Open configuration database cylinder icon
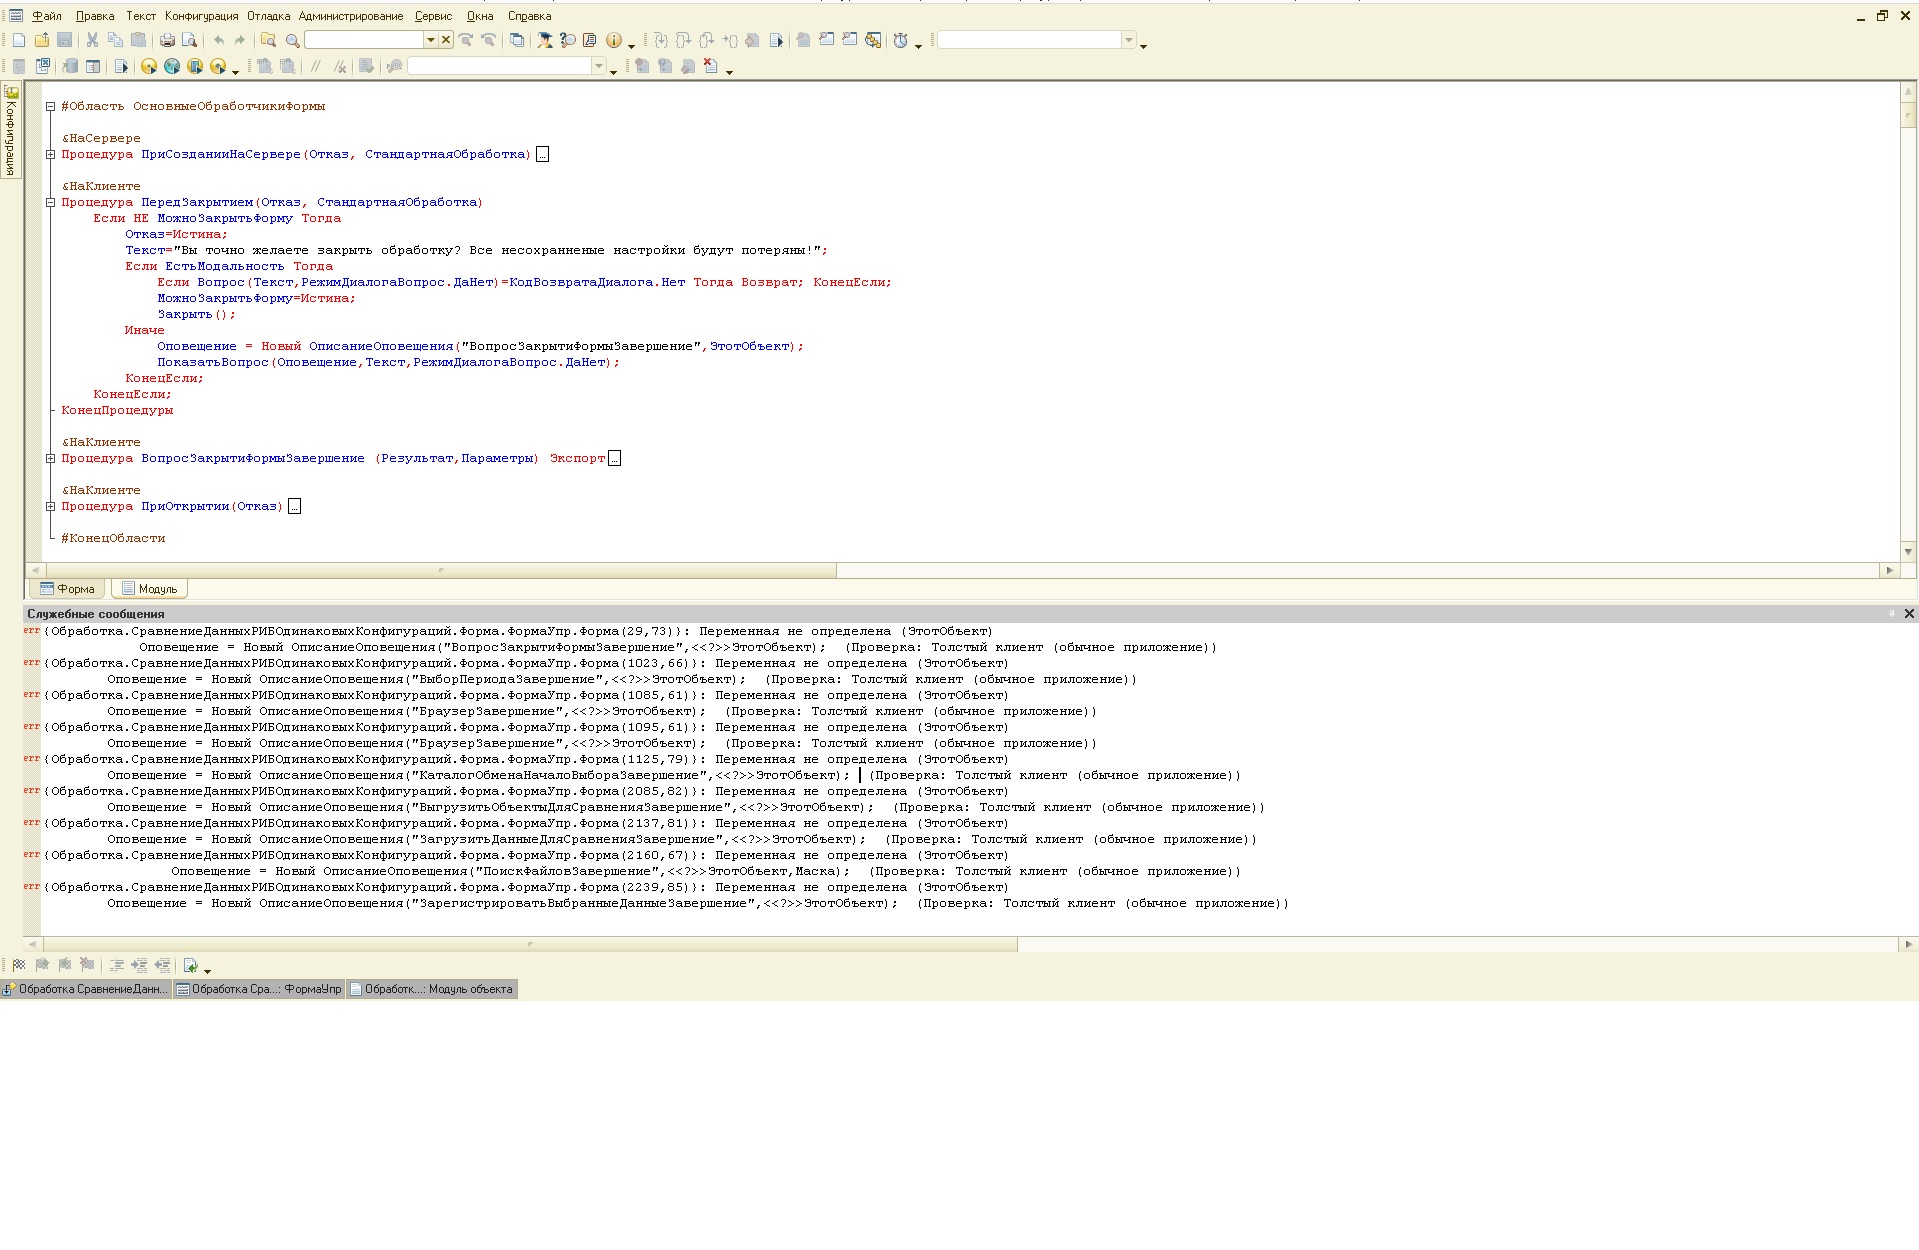The height and width of the screenshot is (1250, 1919). click(x=70, y=66)
